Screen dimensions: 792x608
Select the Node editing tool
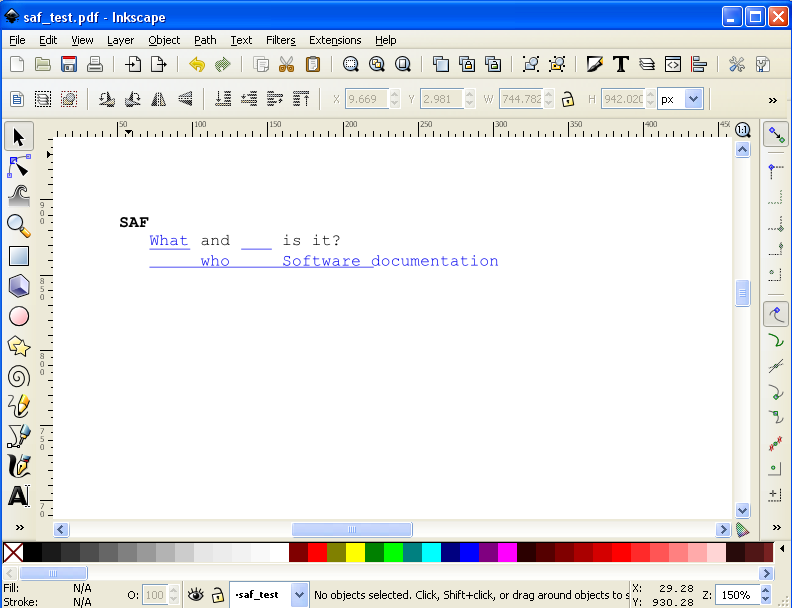pos(19,166)
